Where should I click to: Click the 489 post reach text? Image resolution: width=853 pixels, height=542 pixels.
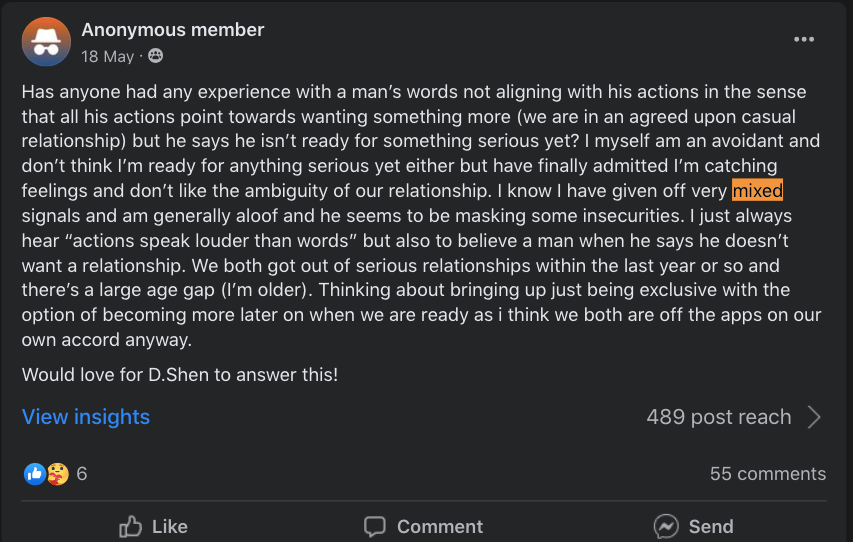(718, 417)
